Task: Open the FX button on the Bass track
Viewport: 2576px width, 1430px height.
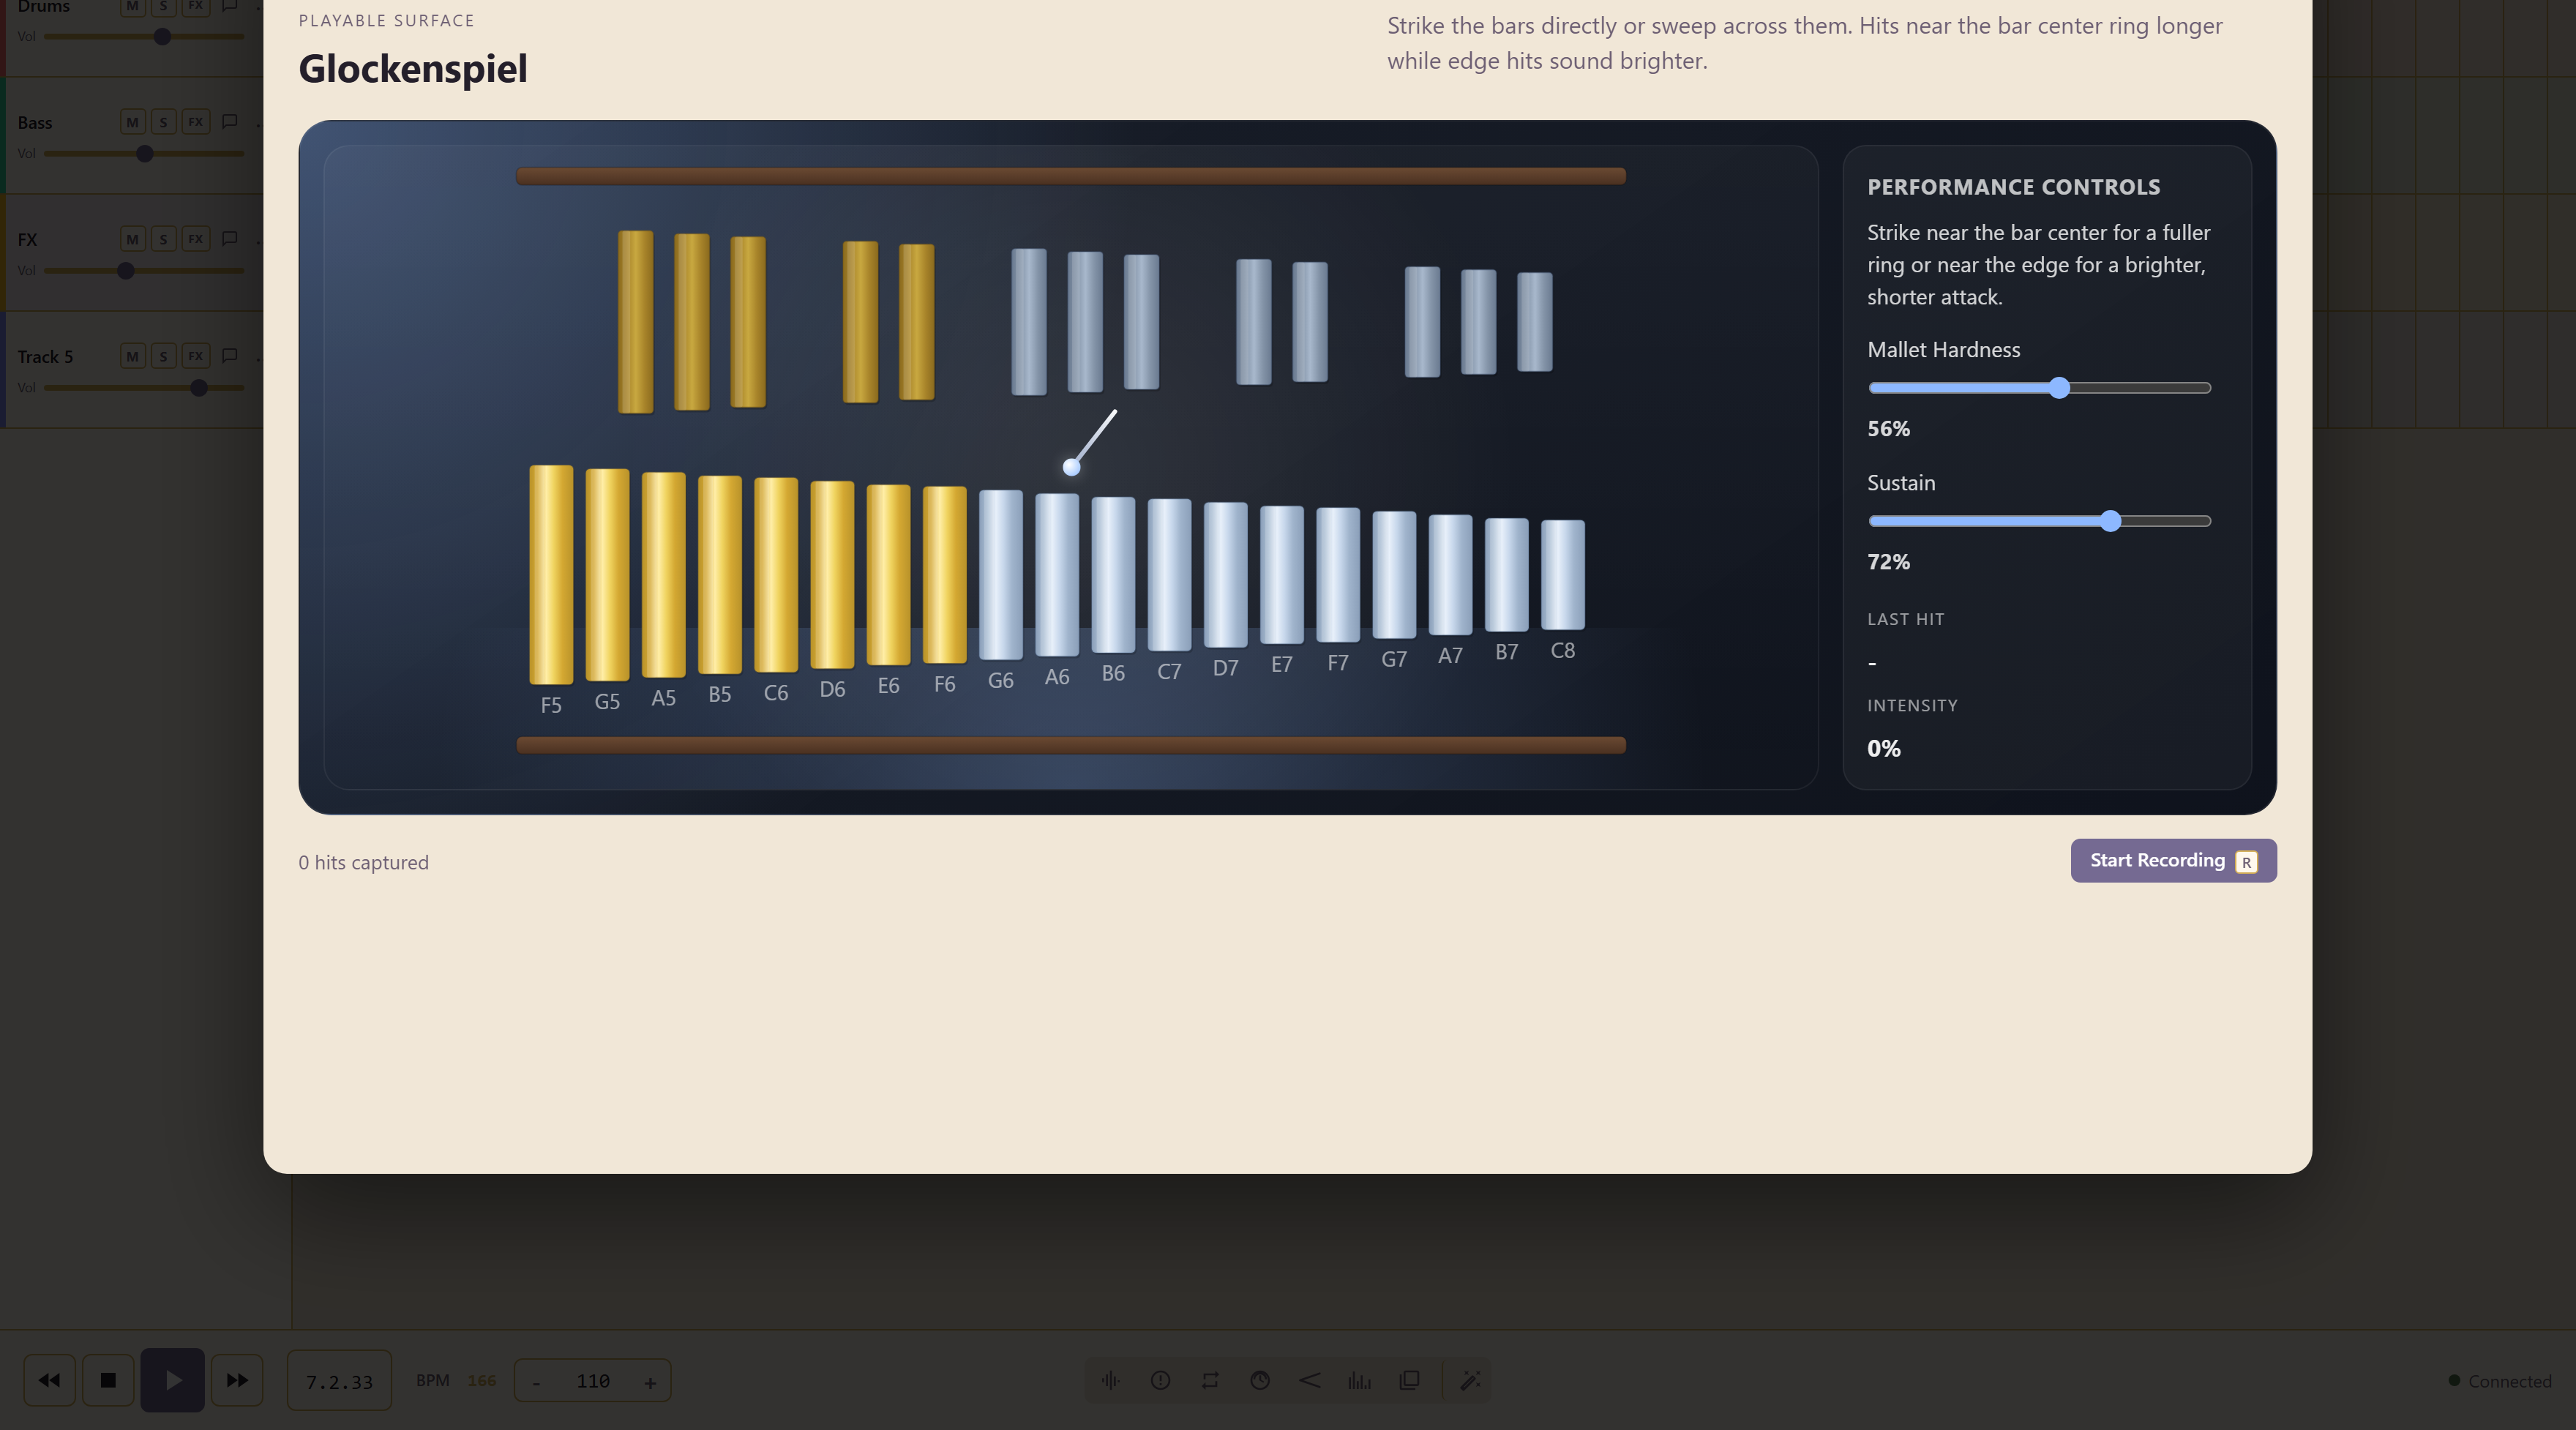Action: point(196,122)
